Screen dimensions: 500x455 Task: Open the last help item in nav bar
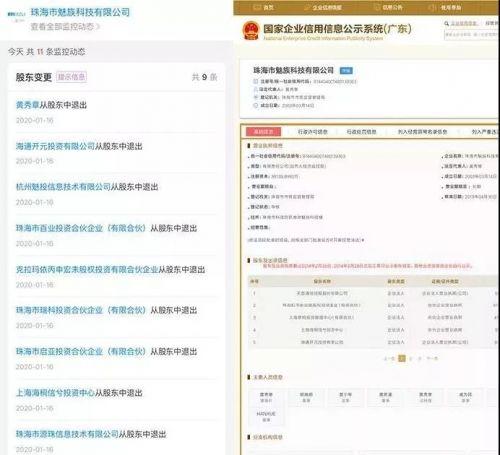(x=451, y=7)
